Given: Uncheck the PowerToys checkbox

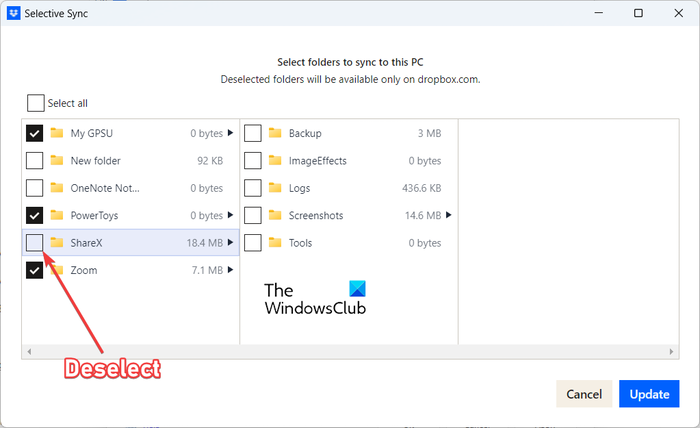Looking at the screenshot, I should [x=34, y=216].
